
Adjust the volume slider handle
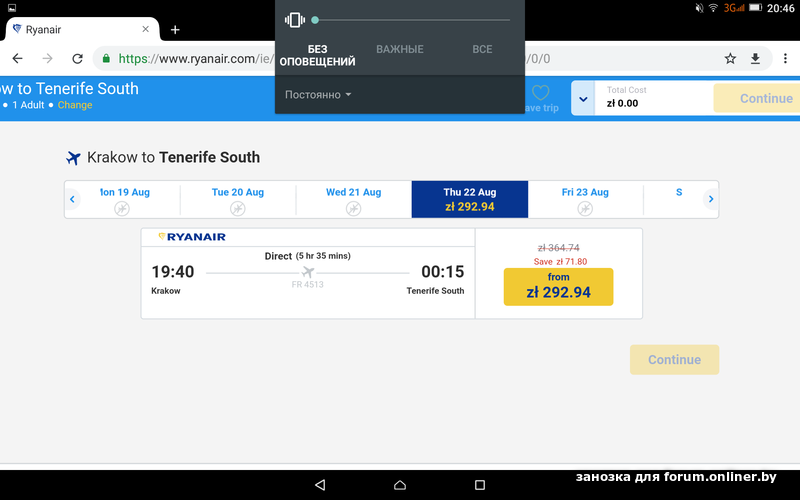315,20
